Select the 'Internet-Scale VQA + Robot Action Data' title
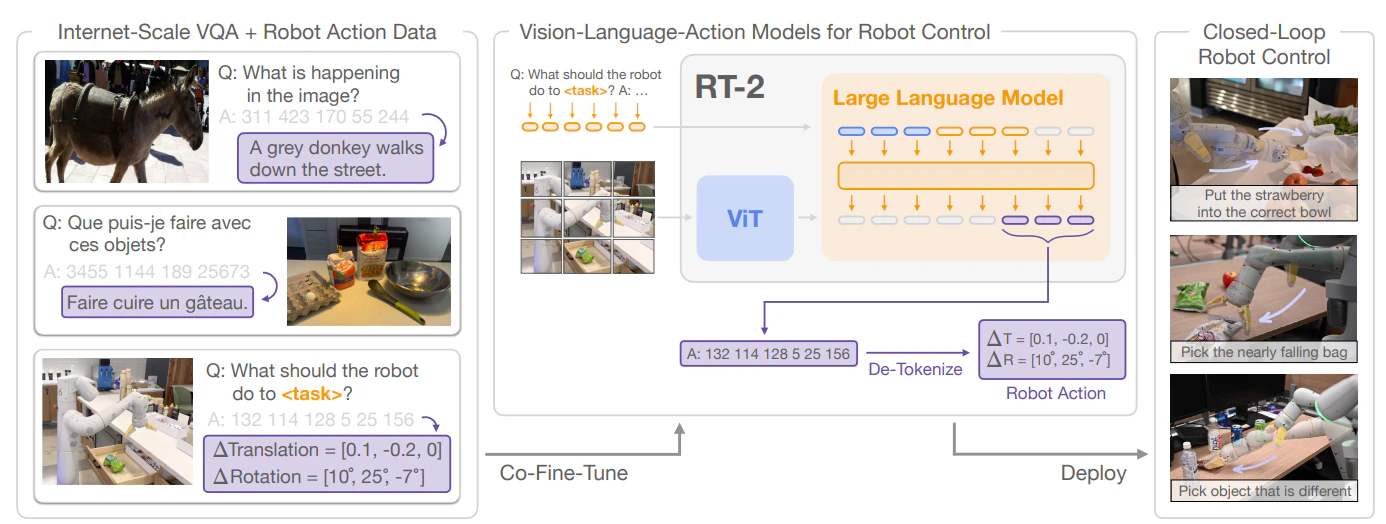Screen dimensions: 1386x524 (x=247, y=32)
